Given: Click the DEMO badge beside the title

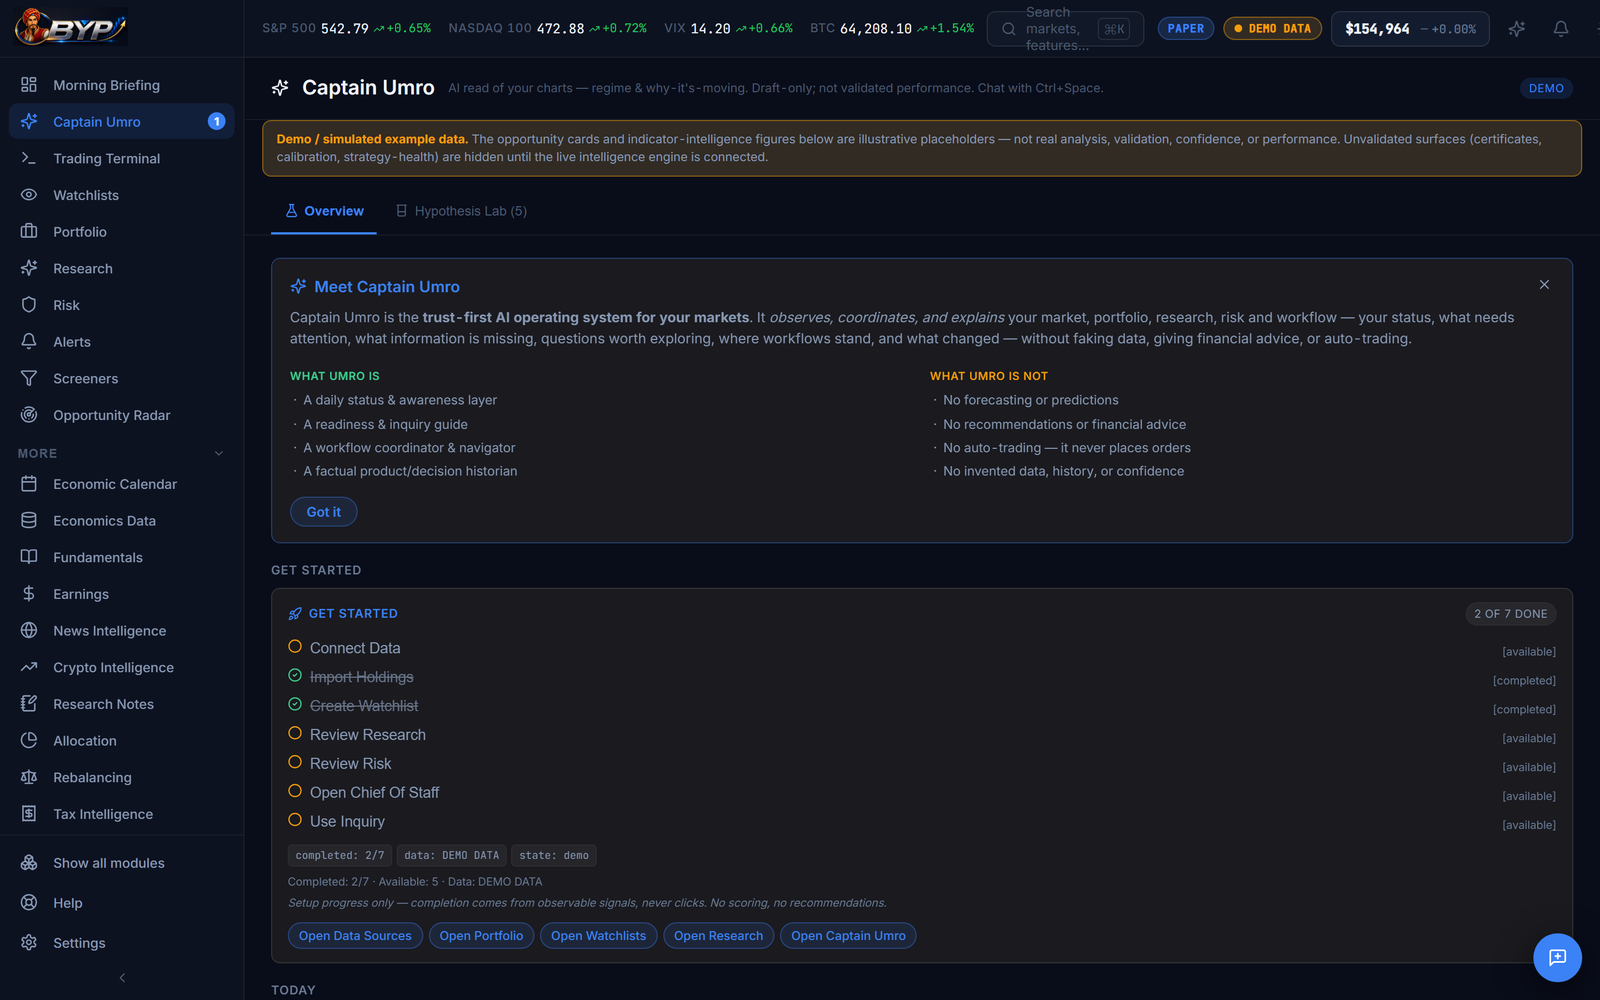Looking at the screenshot, I should pos(1546,88).
